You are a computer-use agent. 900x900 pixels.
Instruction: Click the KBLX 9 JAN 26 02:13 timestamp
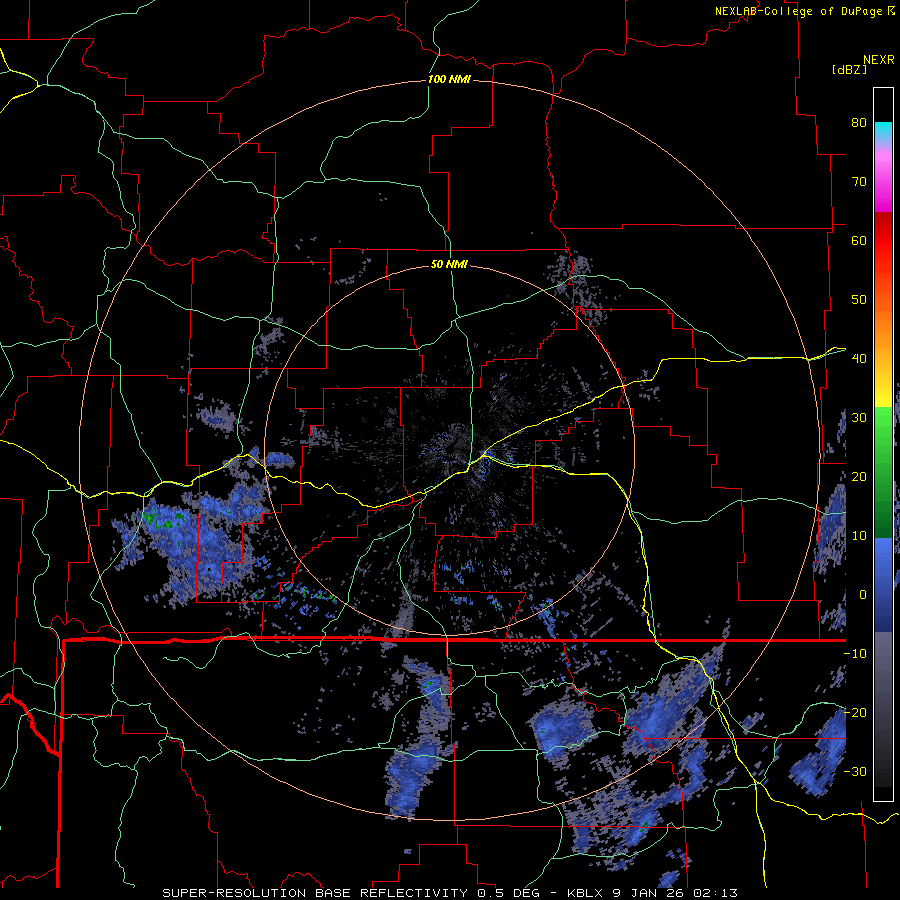(x=652, y=893)
